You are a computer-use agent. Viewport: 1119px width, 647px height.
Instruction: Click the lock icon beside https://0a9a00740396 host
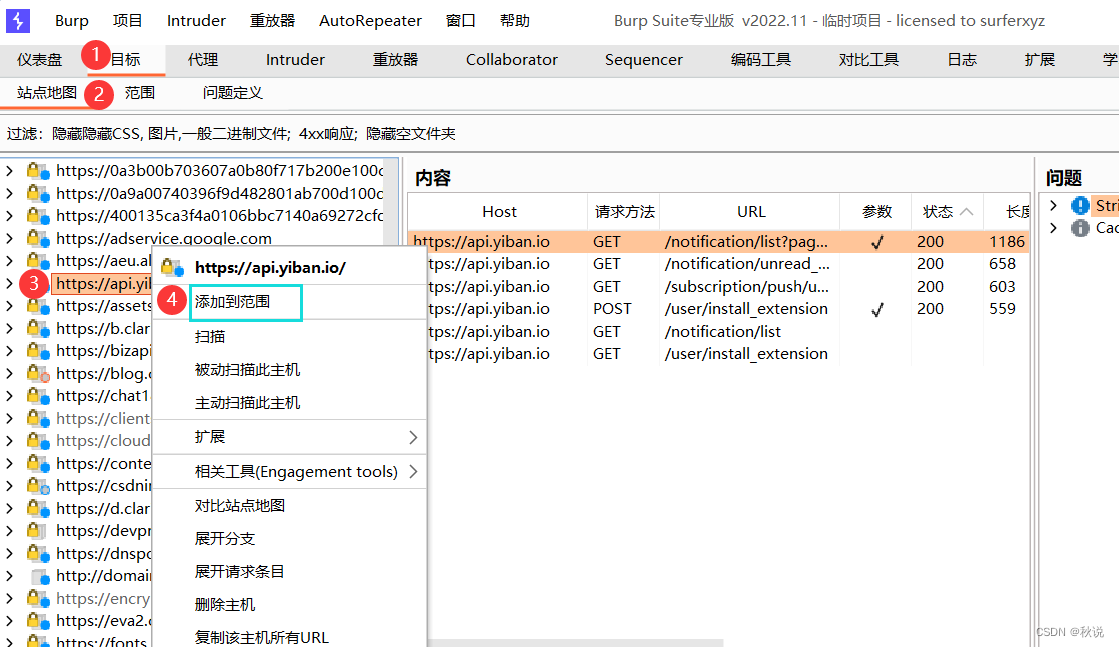pos(37,193)
